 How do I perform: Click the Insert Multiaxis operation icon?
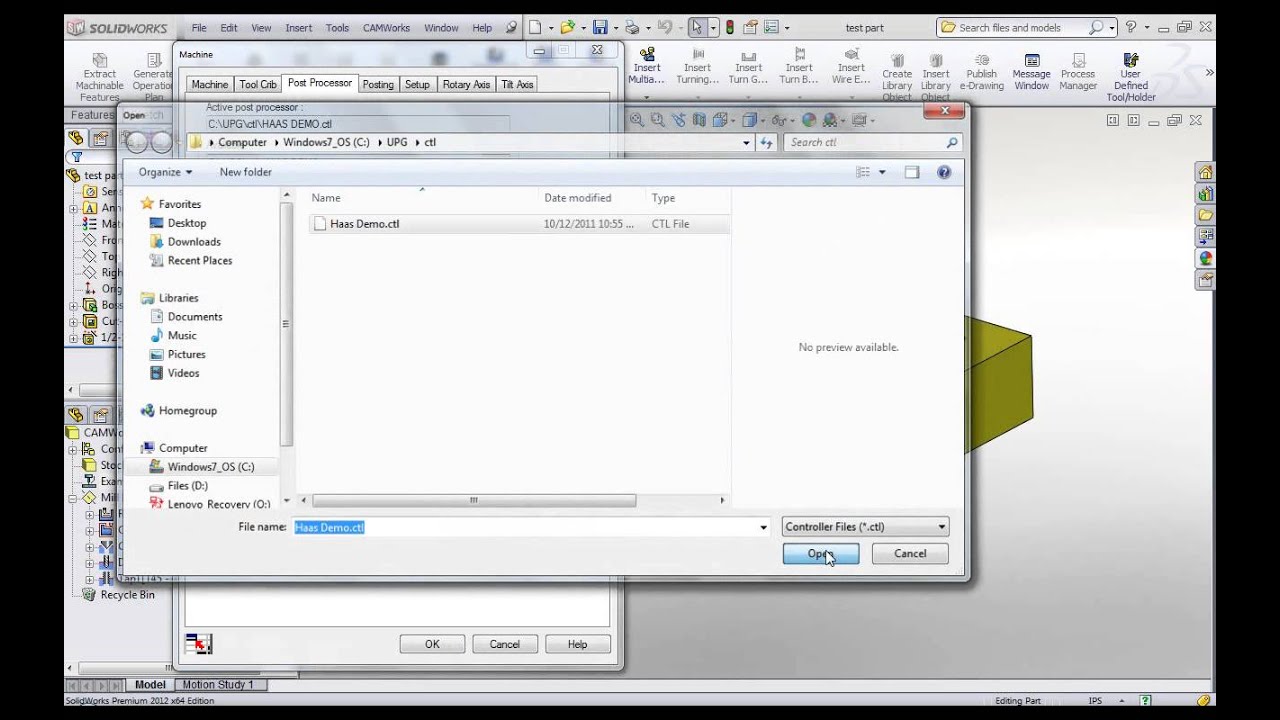pos(647,67)
